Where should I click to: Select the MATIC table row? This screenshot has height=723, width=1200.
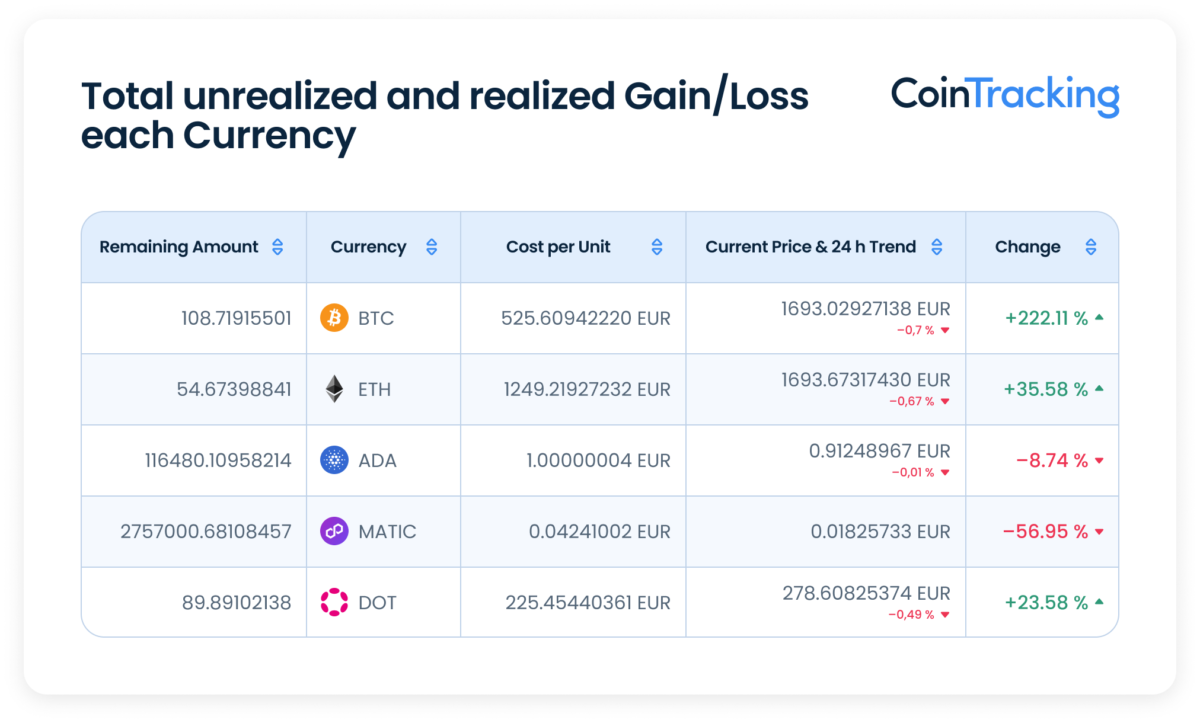click(600, 531)
